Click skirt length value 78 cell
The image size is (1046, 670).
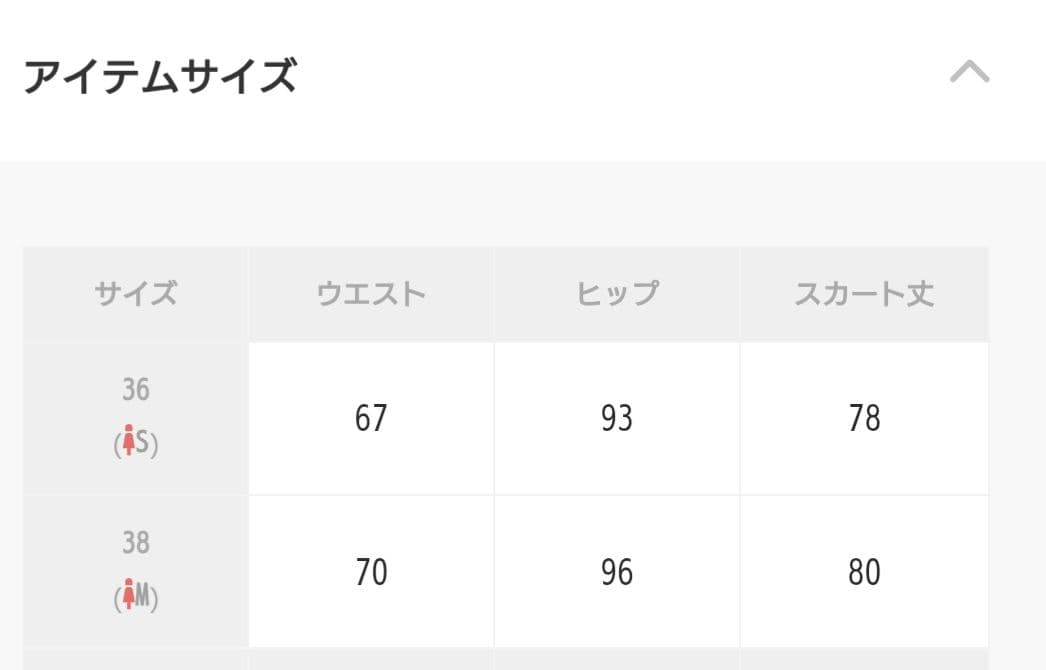coord(864,418)
